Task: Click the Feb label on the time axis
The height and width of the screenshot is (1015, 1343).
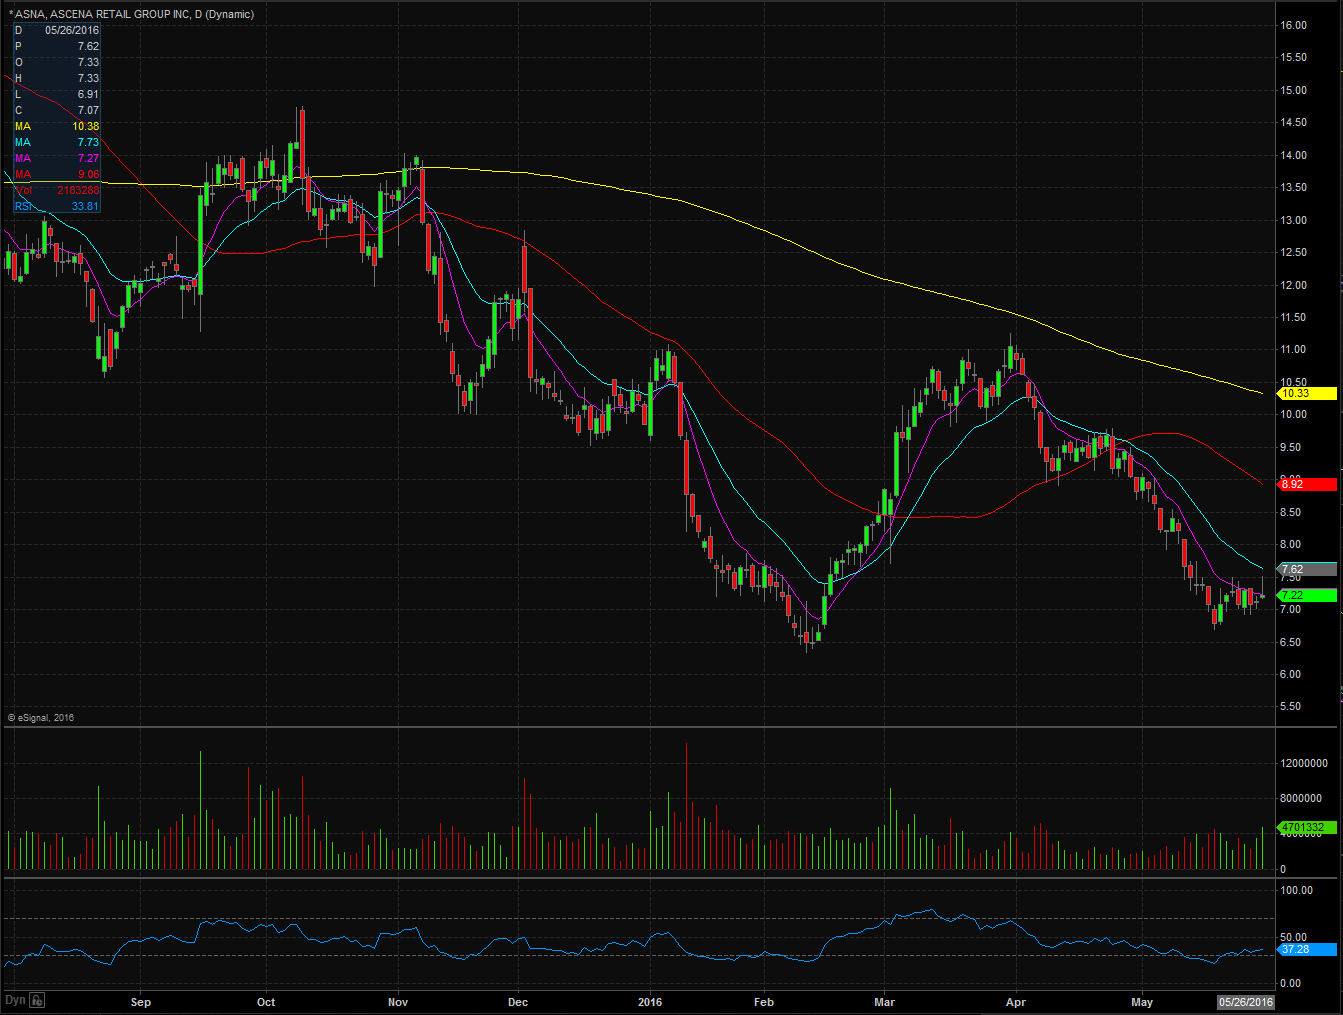Action: click(764, 1002)
